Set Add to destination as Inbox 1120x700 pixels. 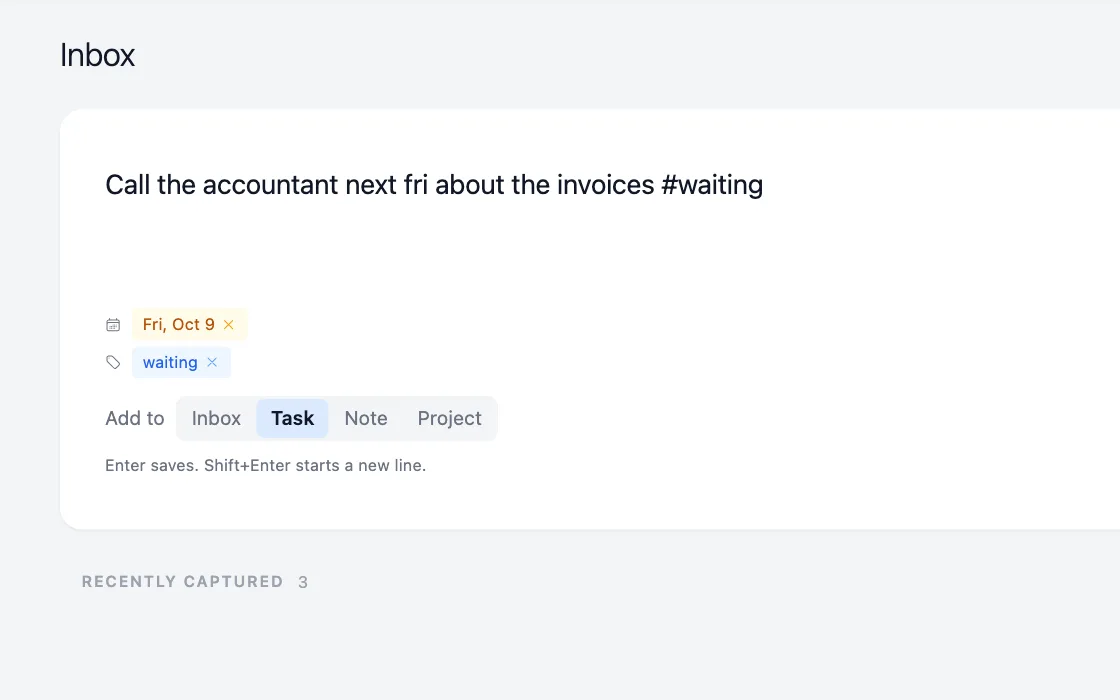pyautogui.click(x=216, y=419)
